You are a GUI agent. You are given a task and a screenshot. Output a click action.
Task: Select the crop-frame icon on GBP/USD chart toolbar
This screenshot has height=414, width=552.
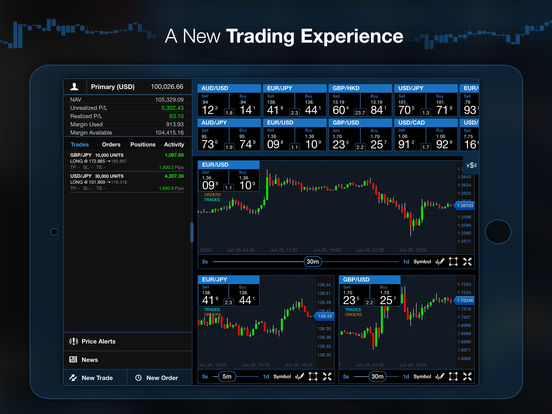453,377
